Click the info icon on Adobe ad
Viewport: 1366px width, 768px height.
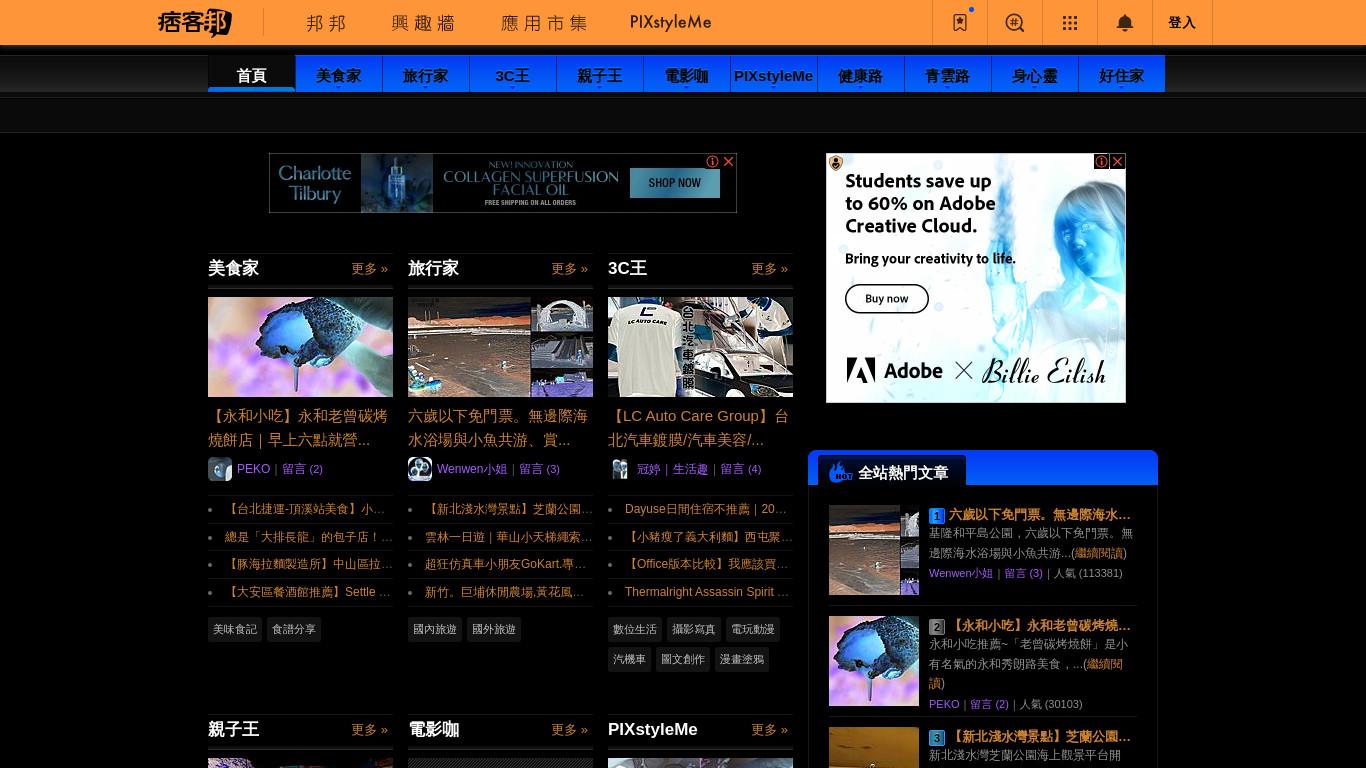pyautogui.click(x=1101, y=161)
